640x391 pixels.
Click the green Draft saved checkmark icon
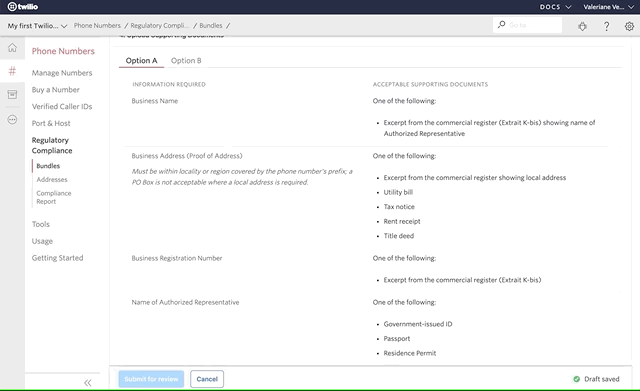(x=576, y=379)
